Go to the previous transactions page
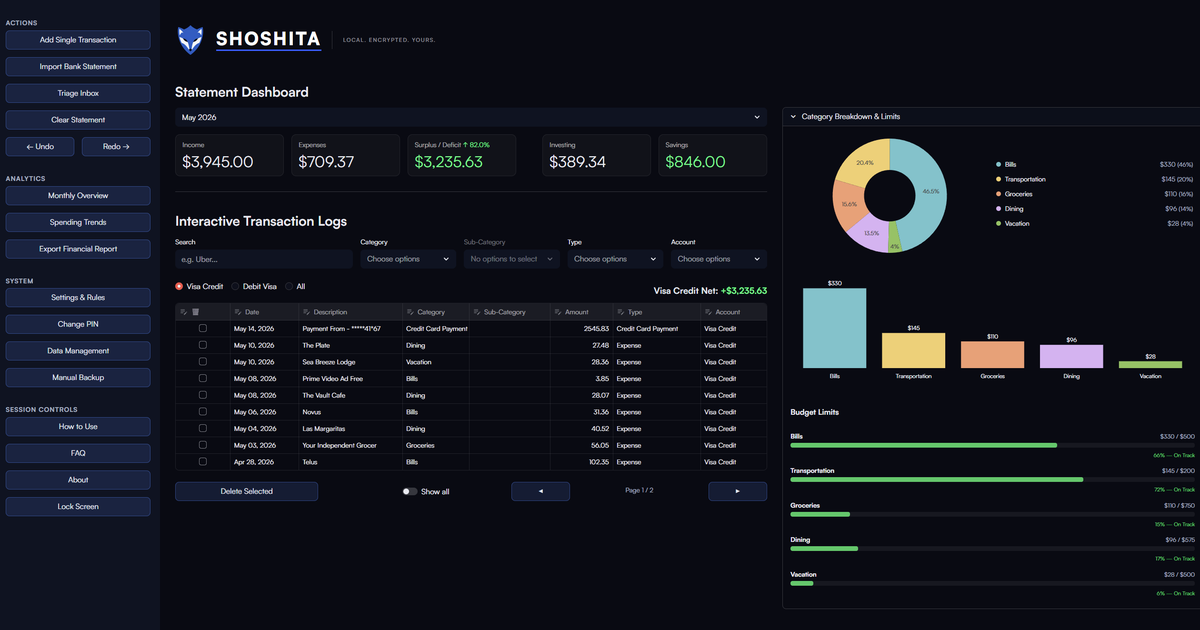Viewport: 1200px width, 630px height. (541, 492)
